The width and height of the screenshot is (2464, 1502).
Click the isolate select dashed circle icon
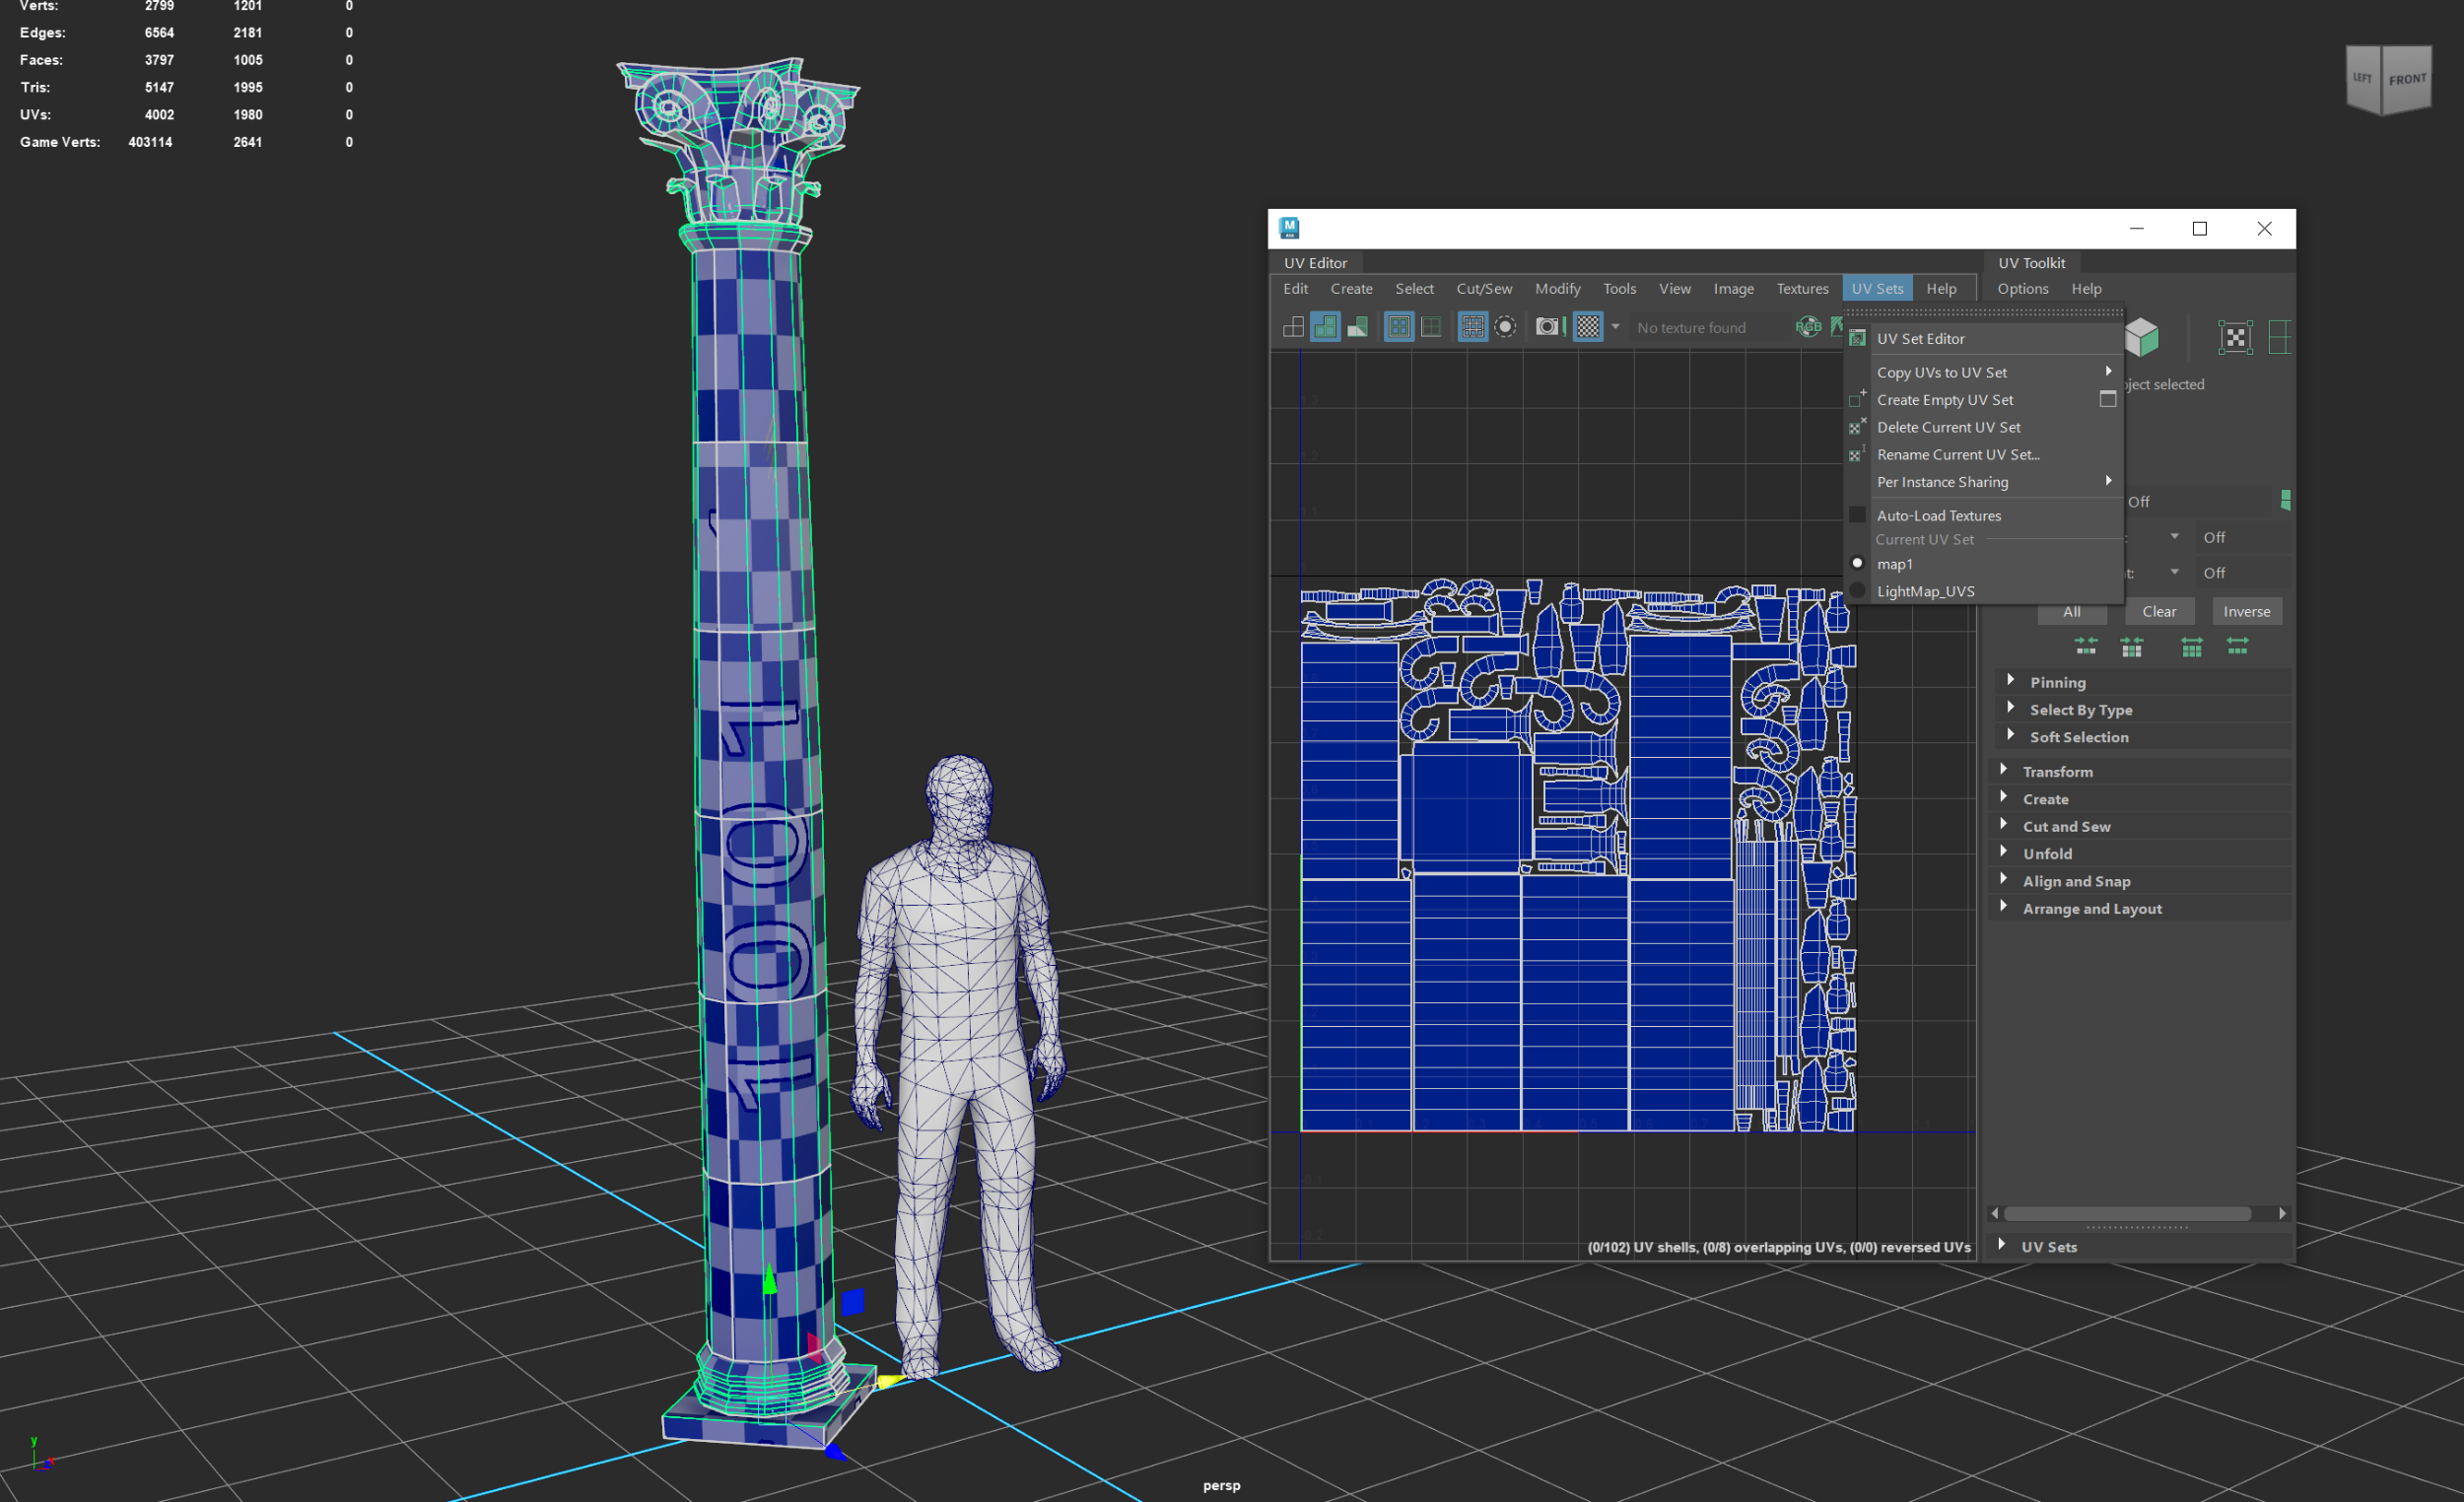coord(1505,327)
